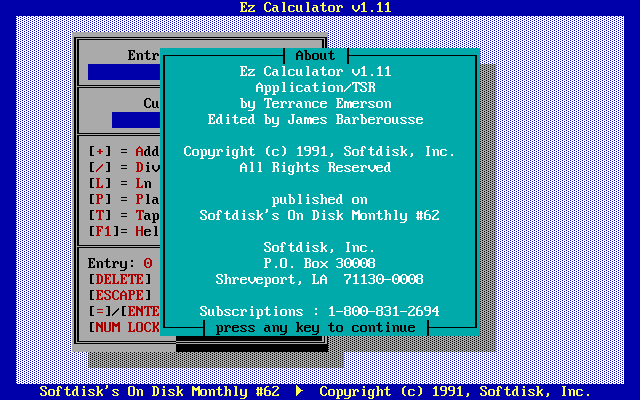Click the [ESCAPE] key label

[x=120, y=295]
